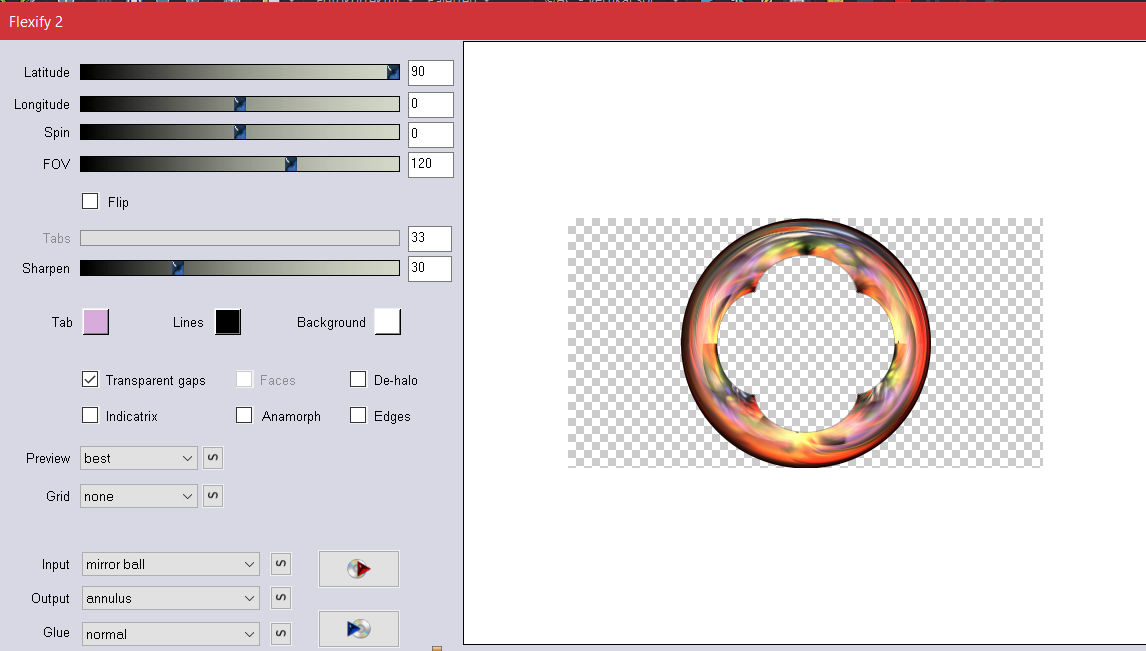
Task: Click the annulus image in preview
Action: coord(806,343)
